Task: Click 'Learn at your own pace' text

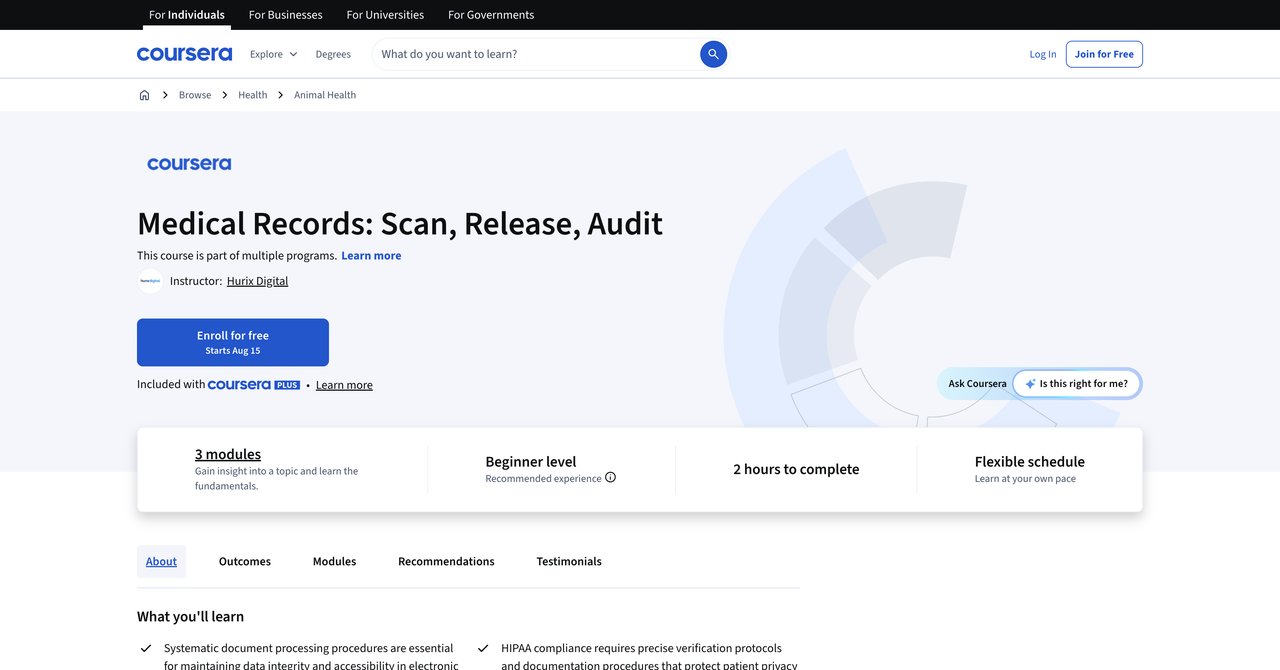Action: [1025, 479]
